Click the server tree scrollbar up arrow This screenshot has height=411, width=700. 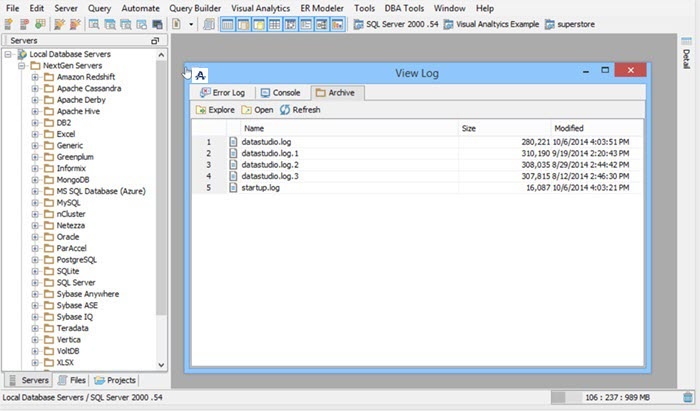click(161, 54)
